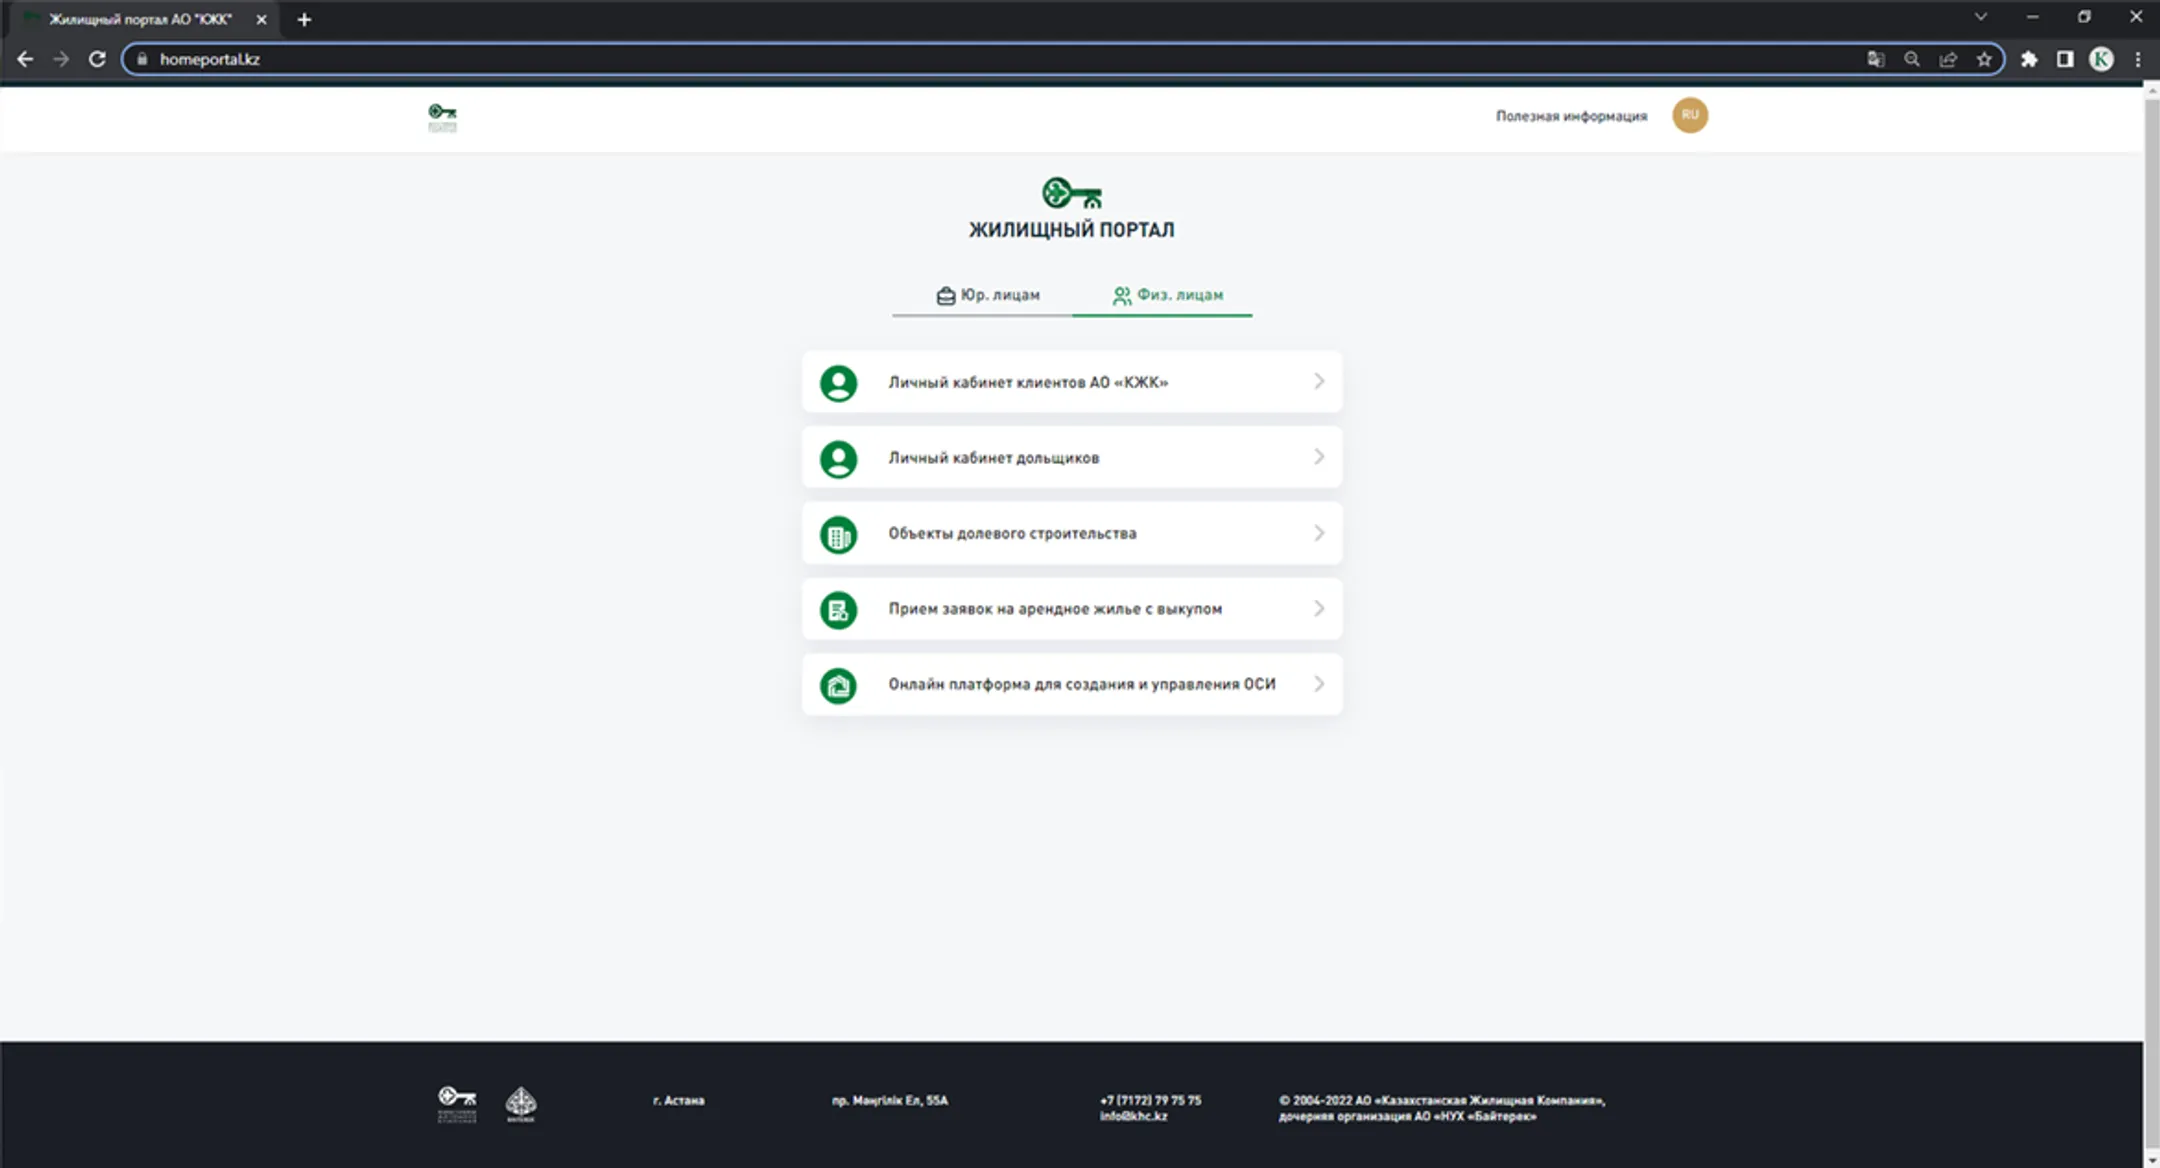Click the Baiterek emblem in the footer
The width and height of the screenshot is (2160, 1168).
coord(521,1104)
